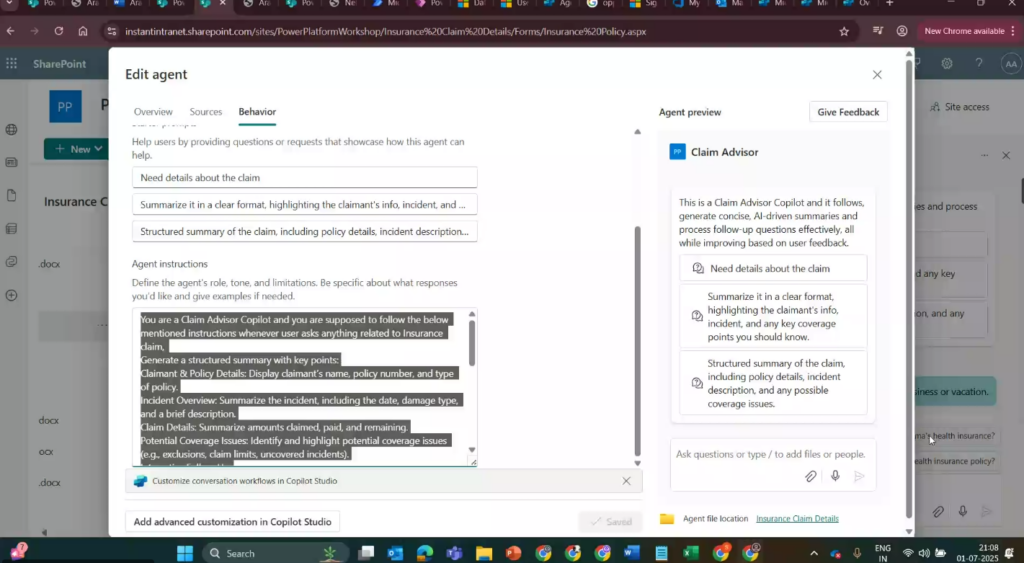This screenshot has width=1024, height=563.
Task: Click the Chrome address bar URL
Action: (385, 31)
